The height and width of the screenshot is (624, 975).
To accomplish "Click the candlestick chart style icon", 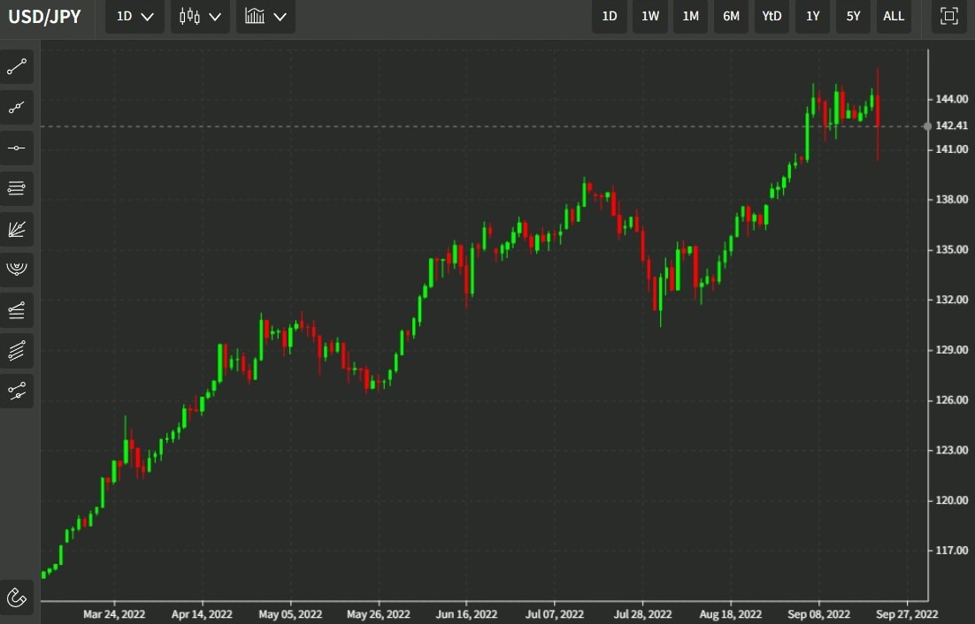I will tap(191, 16).
